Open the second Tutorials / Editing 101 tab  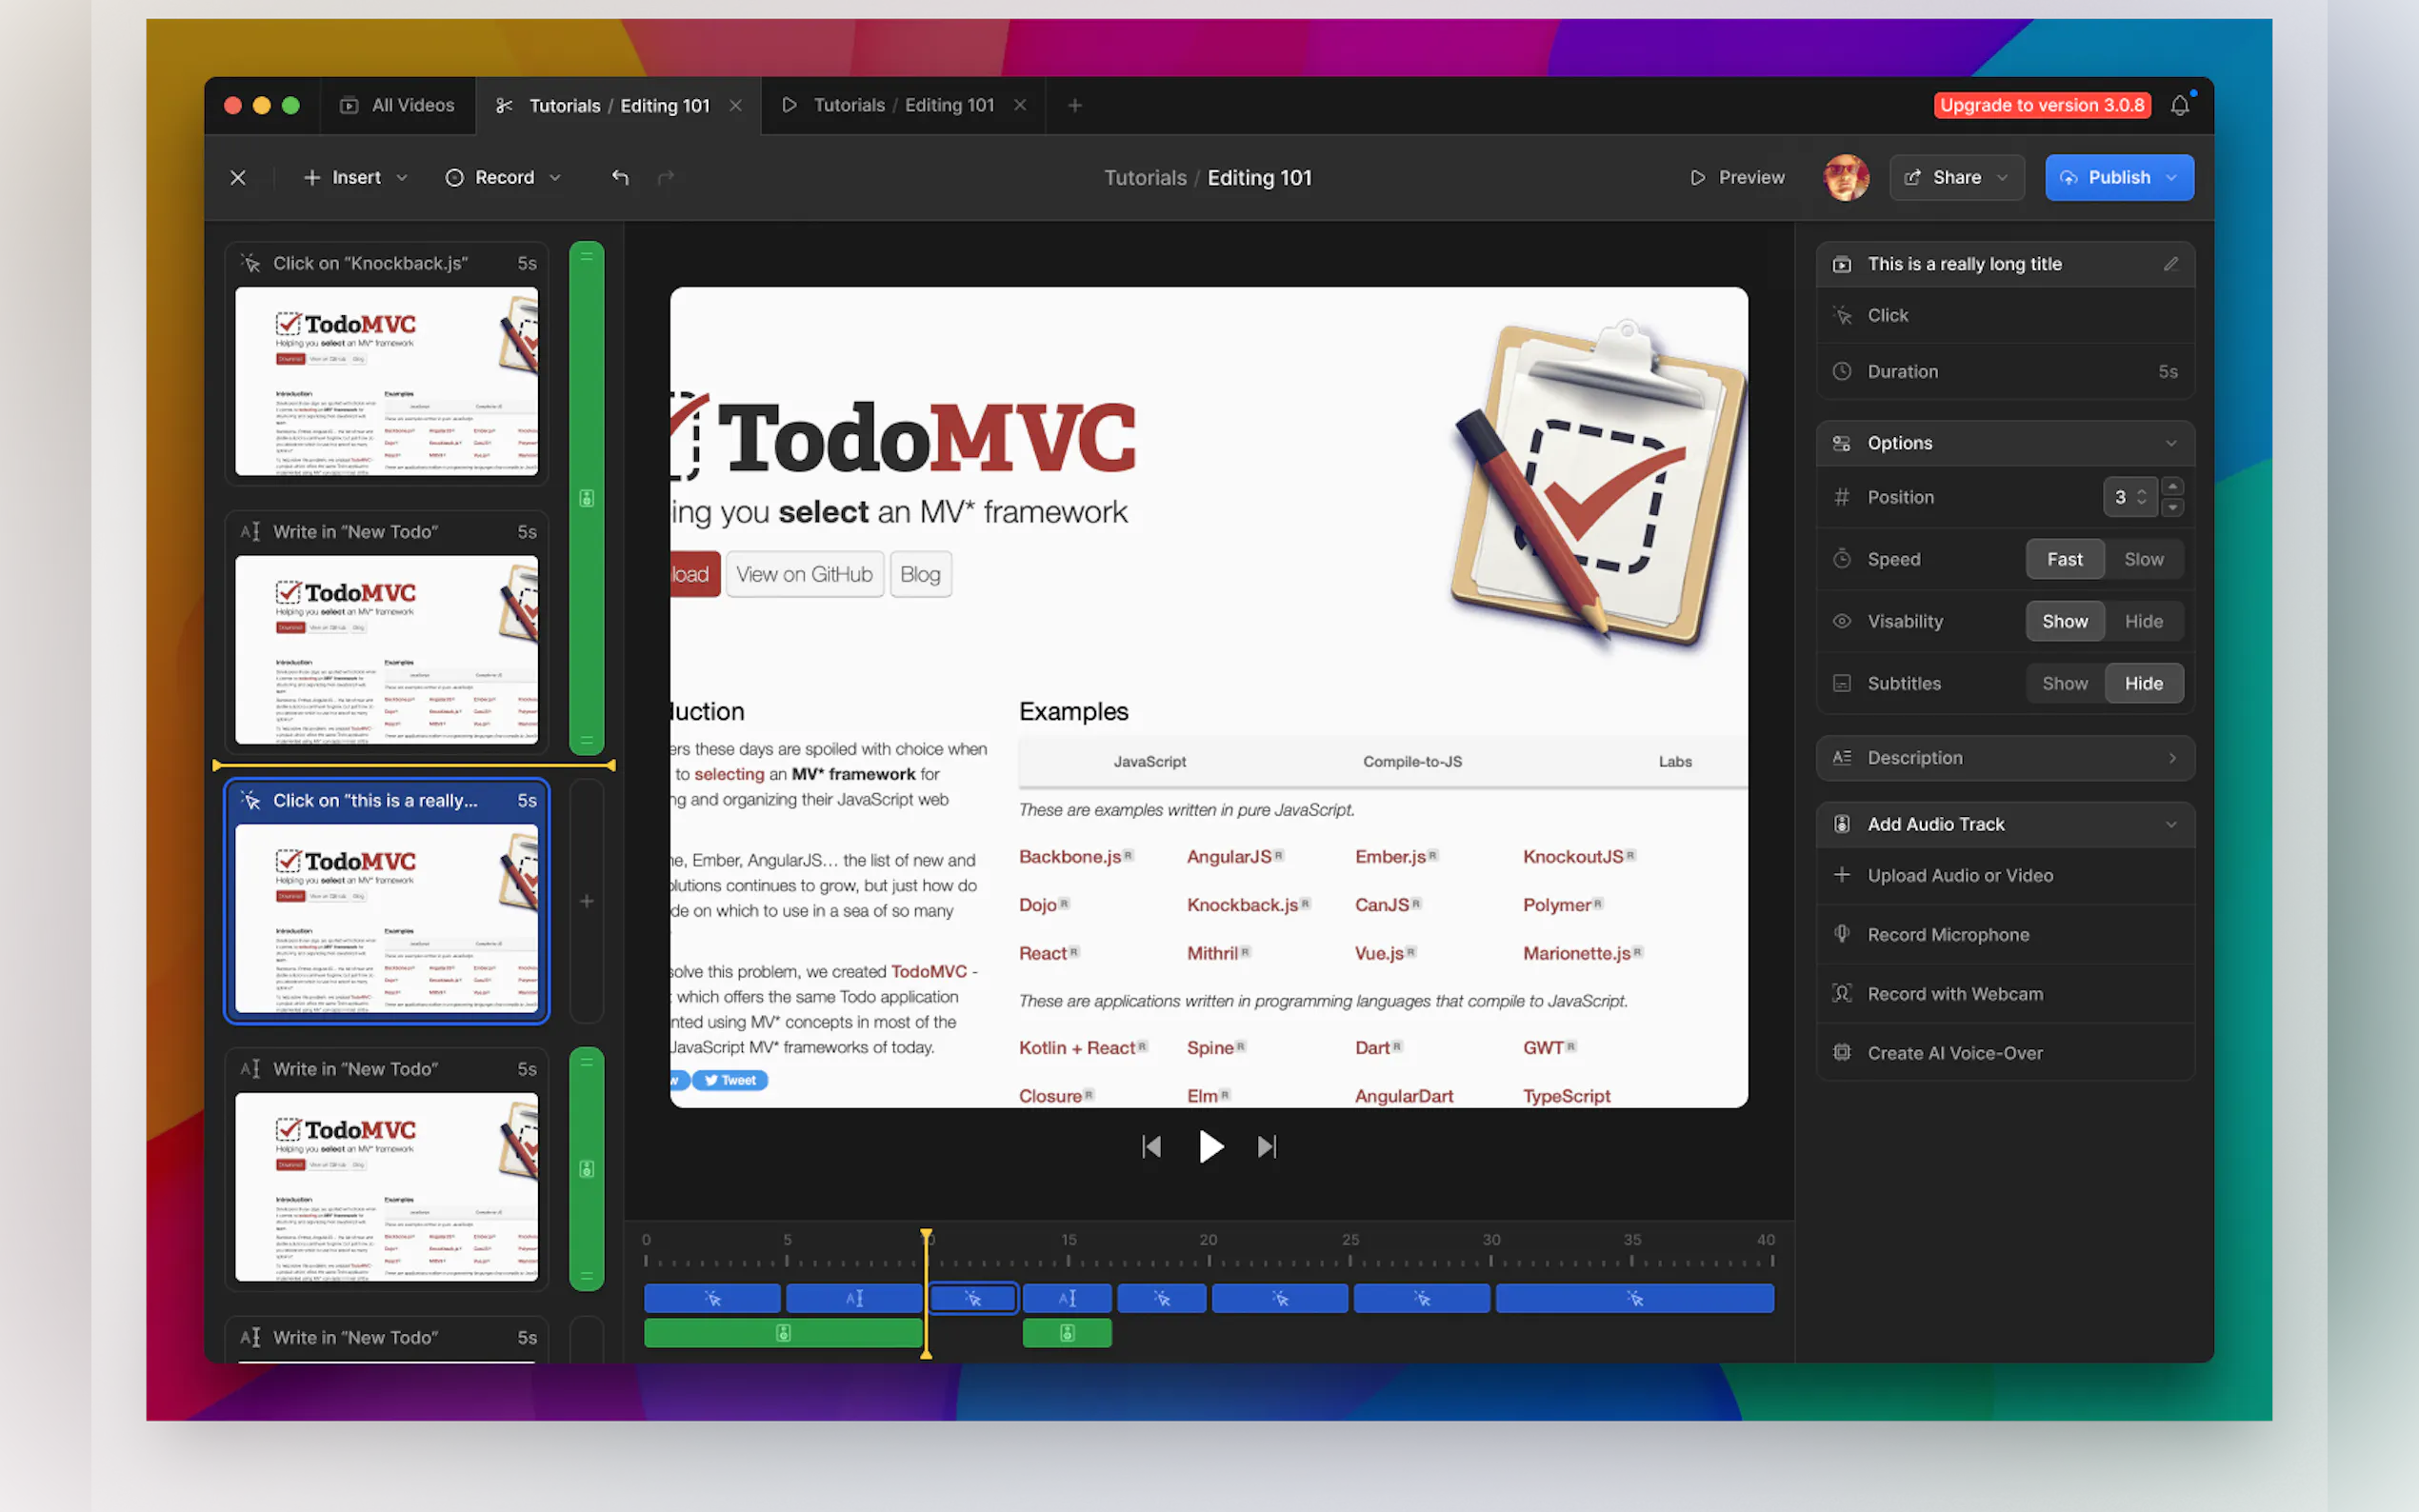903,105
